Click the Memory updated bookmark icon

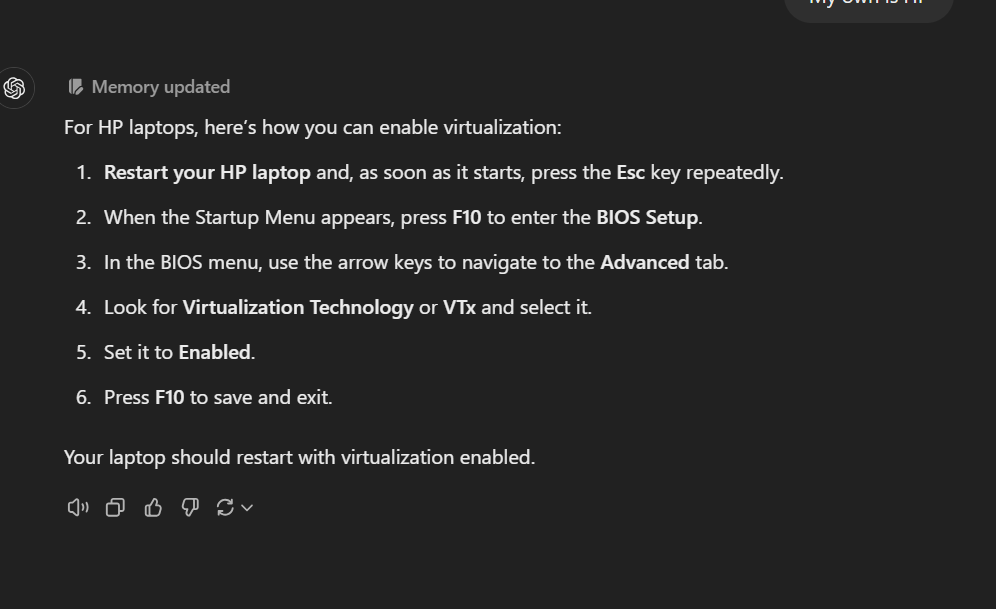point(75,87)
